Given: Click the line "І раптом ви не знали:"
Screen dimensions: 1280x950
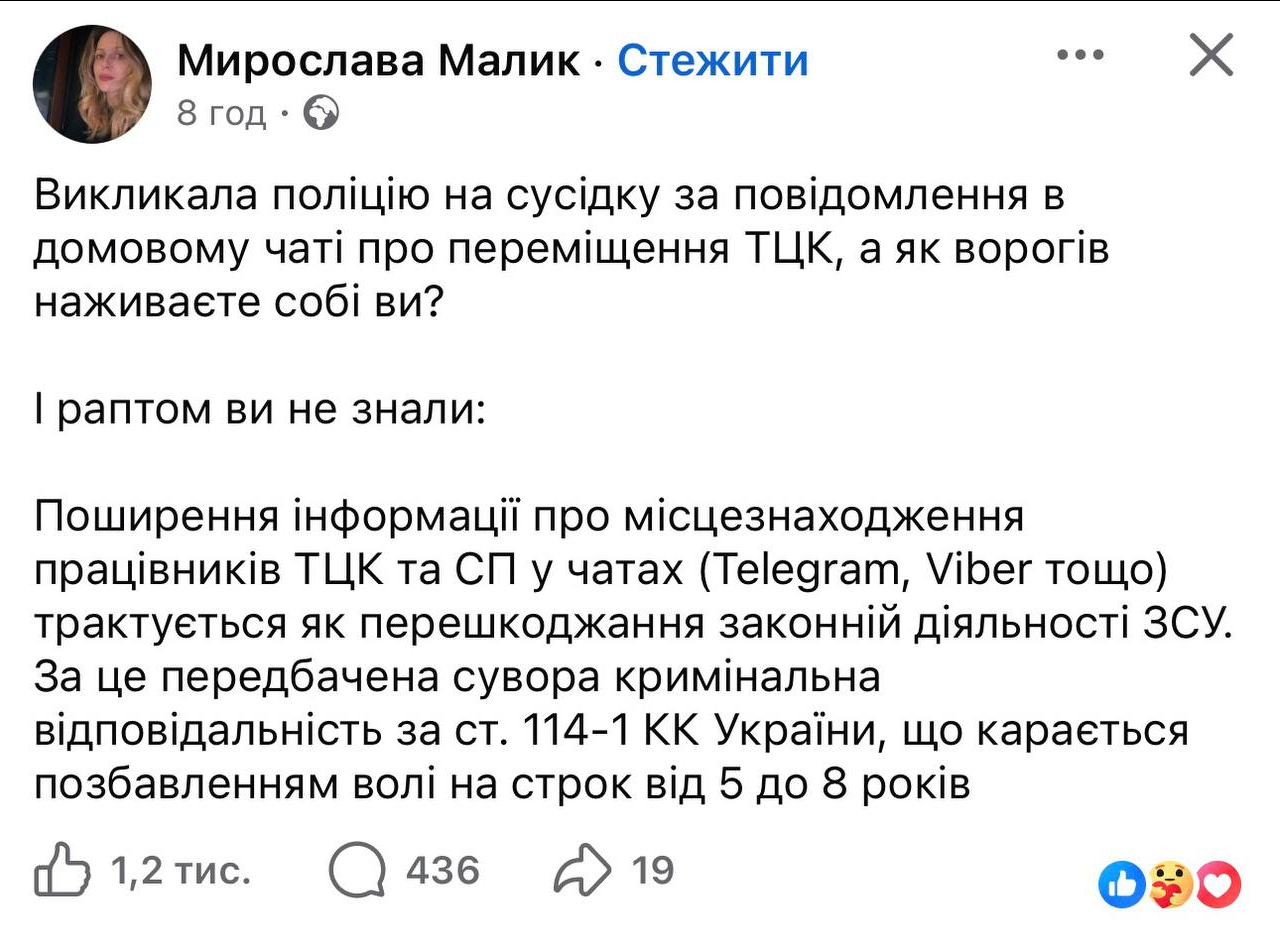Looking at the screenshot, I should (260, 411).
